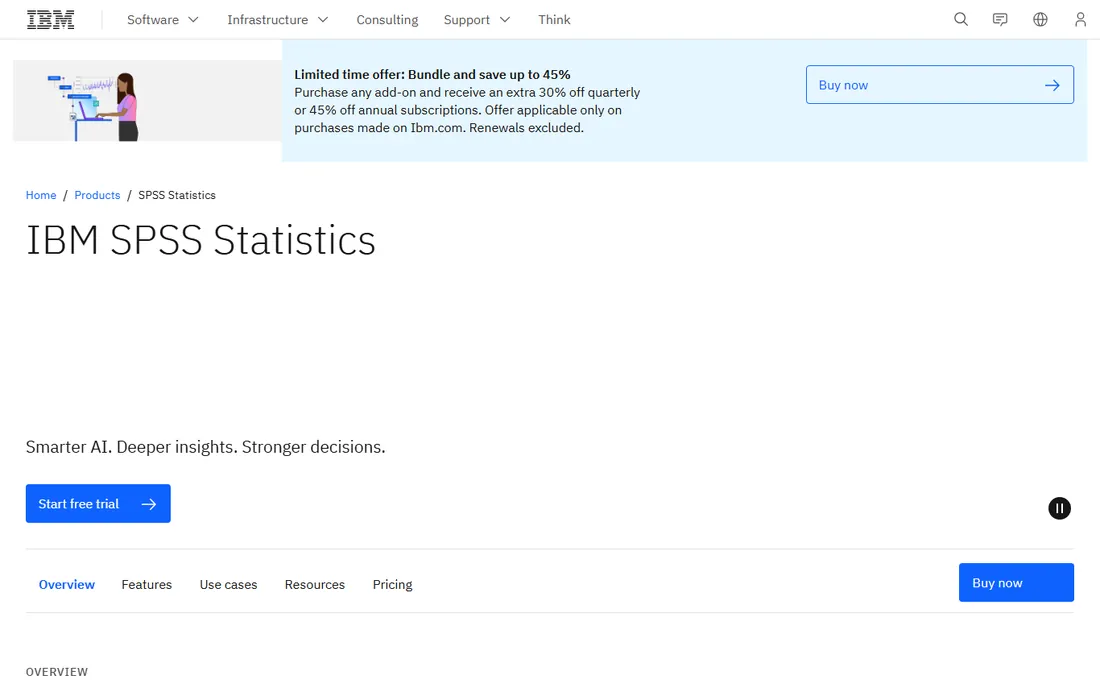Click the IBM logo
The image size is (1100, 688).
coord(51,20)
